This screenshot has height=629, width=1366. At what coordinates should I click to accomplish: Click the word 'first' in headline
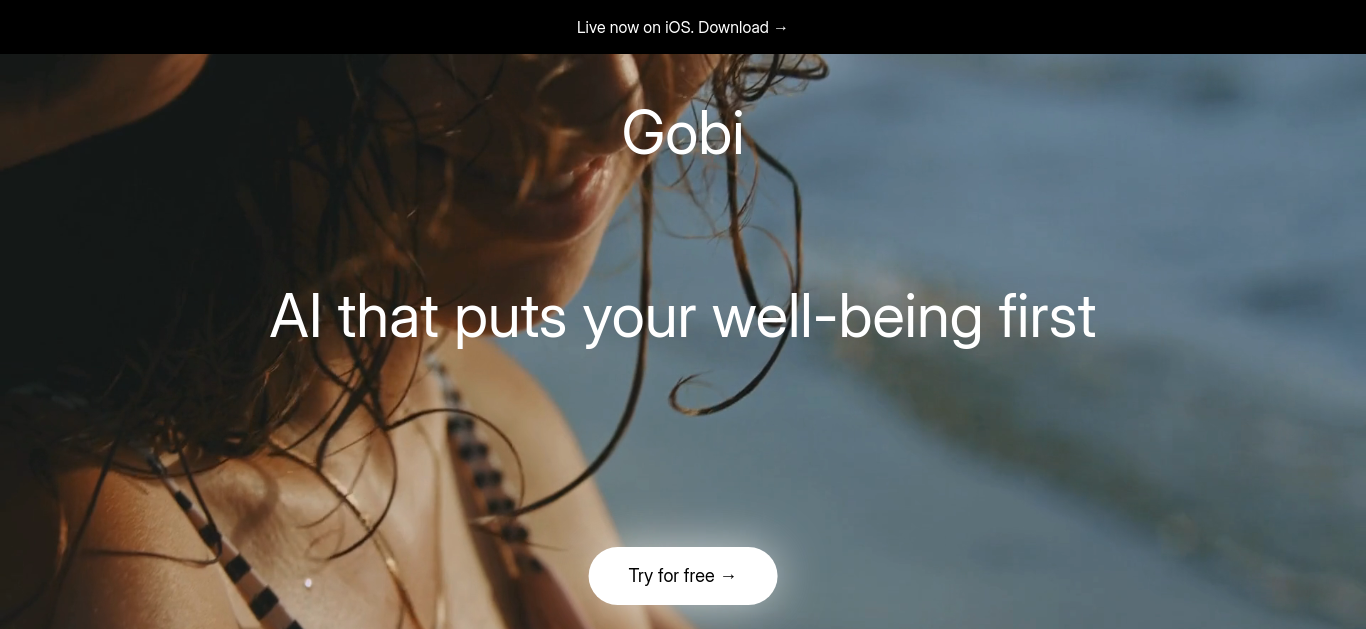[1047, 316]
